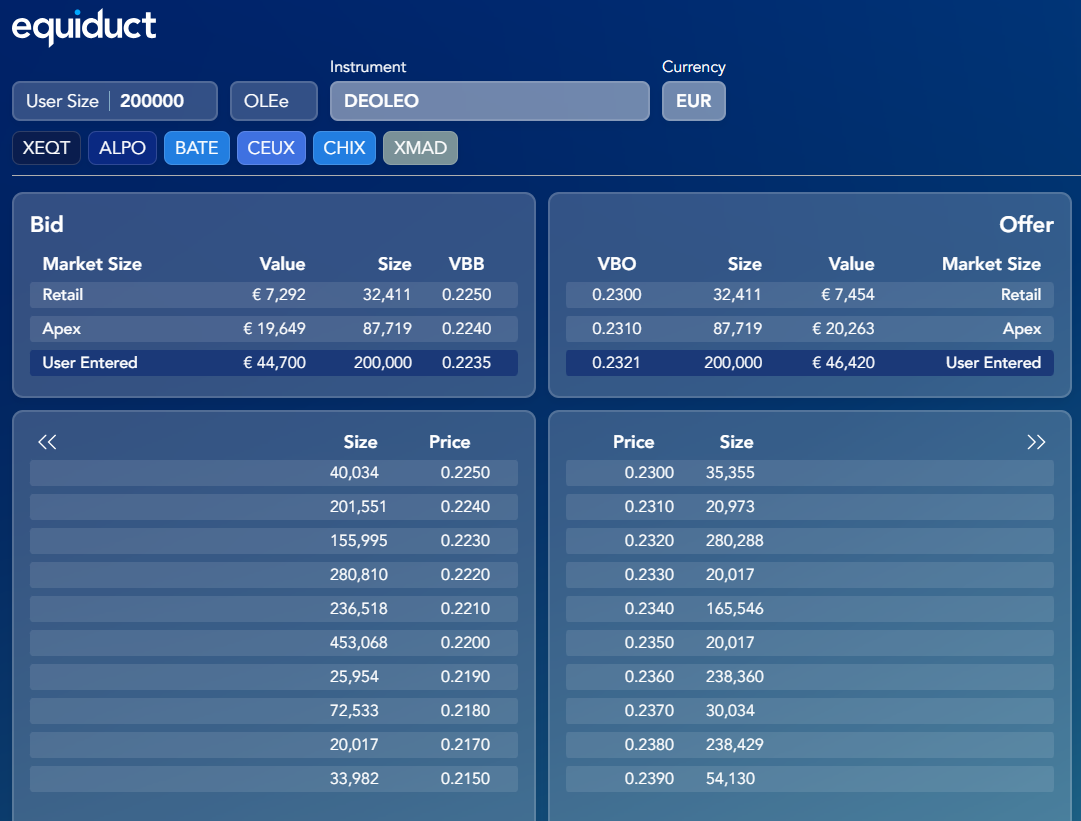Click VBO price 0.2321
This screenshot has height=821, width=1081.
pos(616,363)
